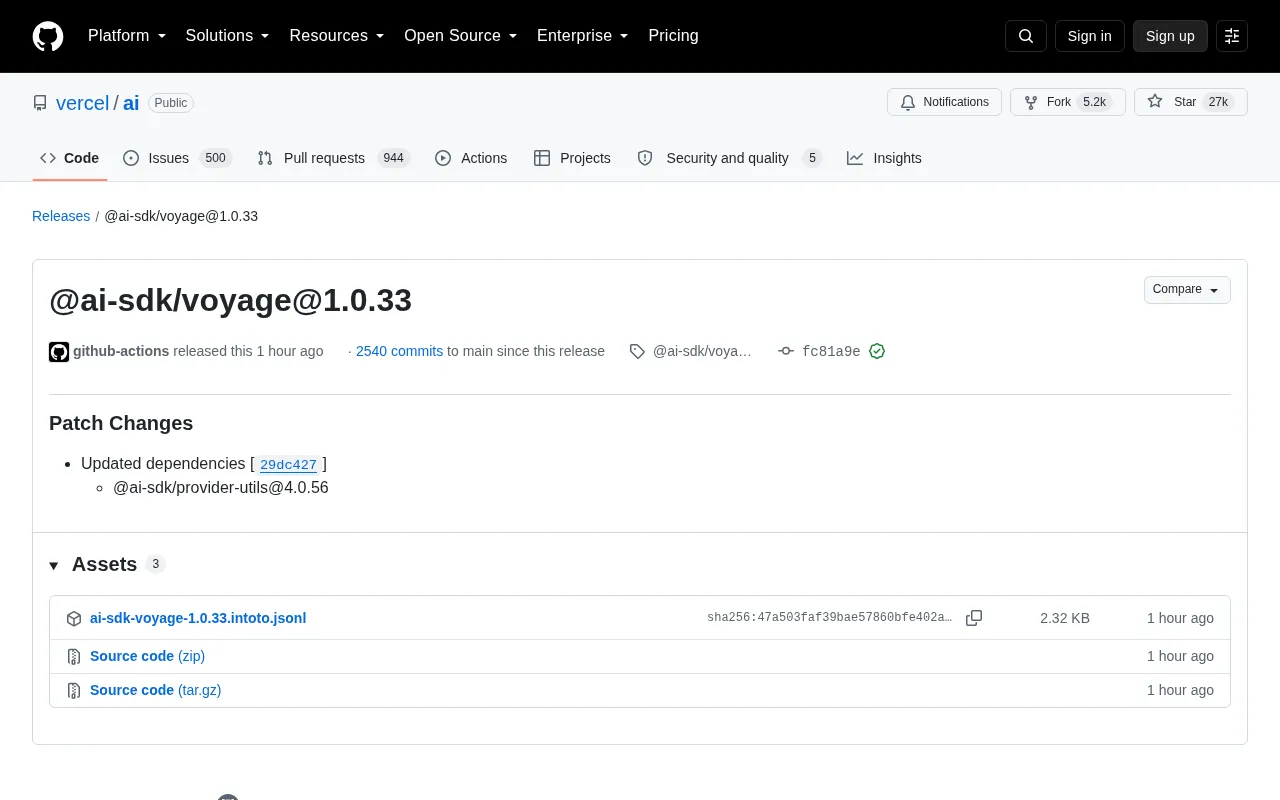Copy the sha256 digest to clipboard
Viewport: 1280px width, 800px height.
pyautogui.click(x=974, y=618)
